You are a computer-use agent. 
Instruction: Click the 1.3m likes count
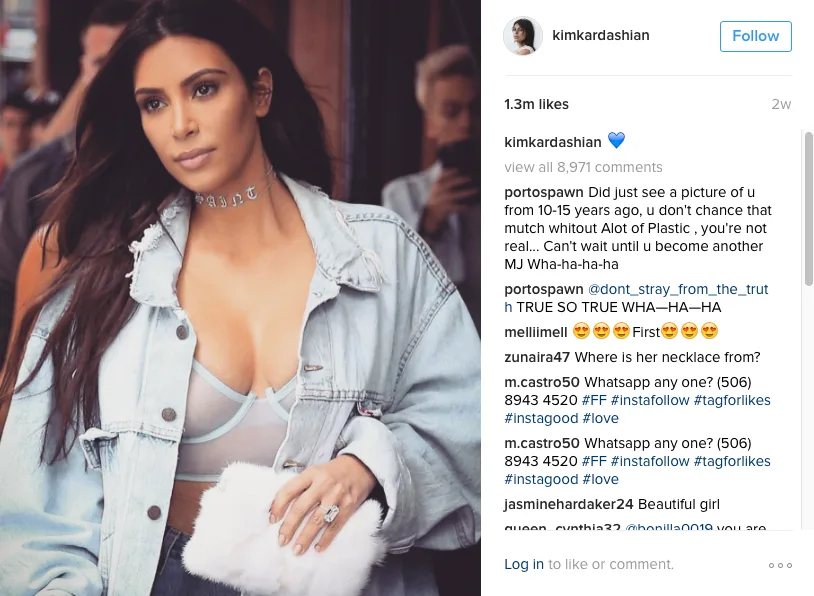coord(536,104)
